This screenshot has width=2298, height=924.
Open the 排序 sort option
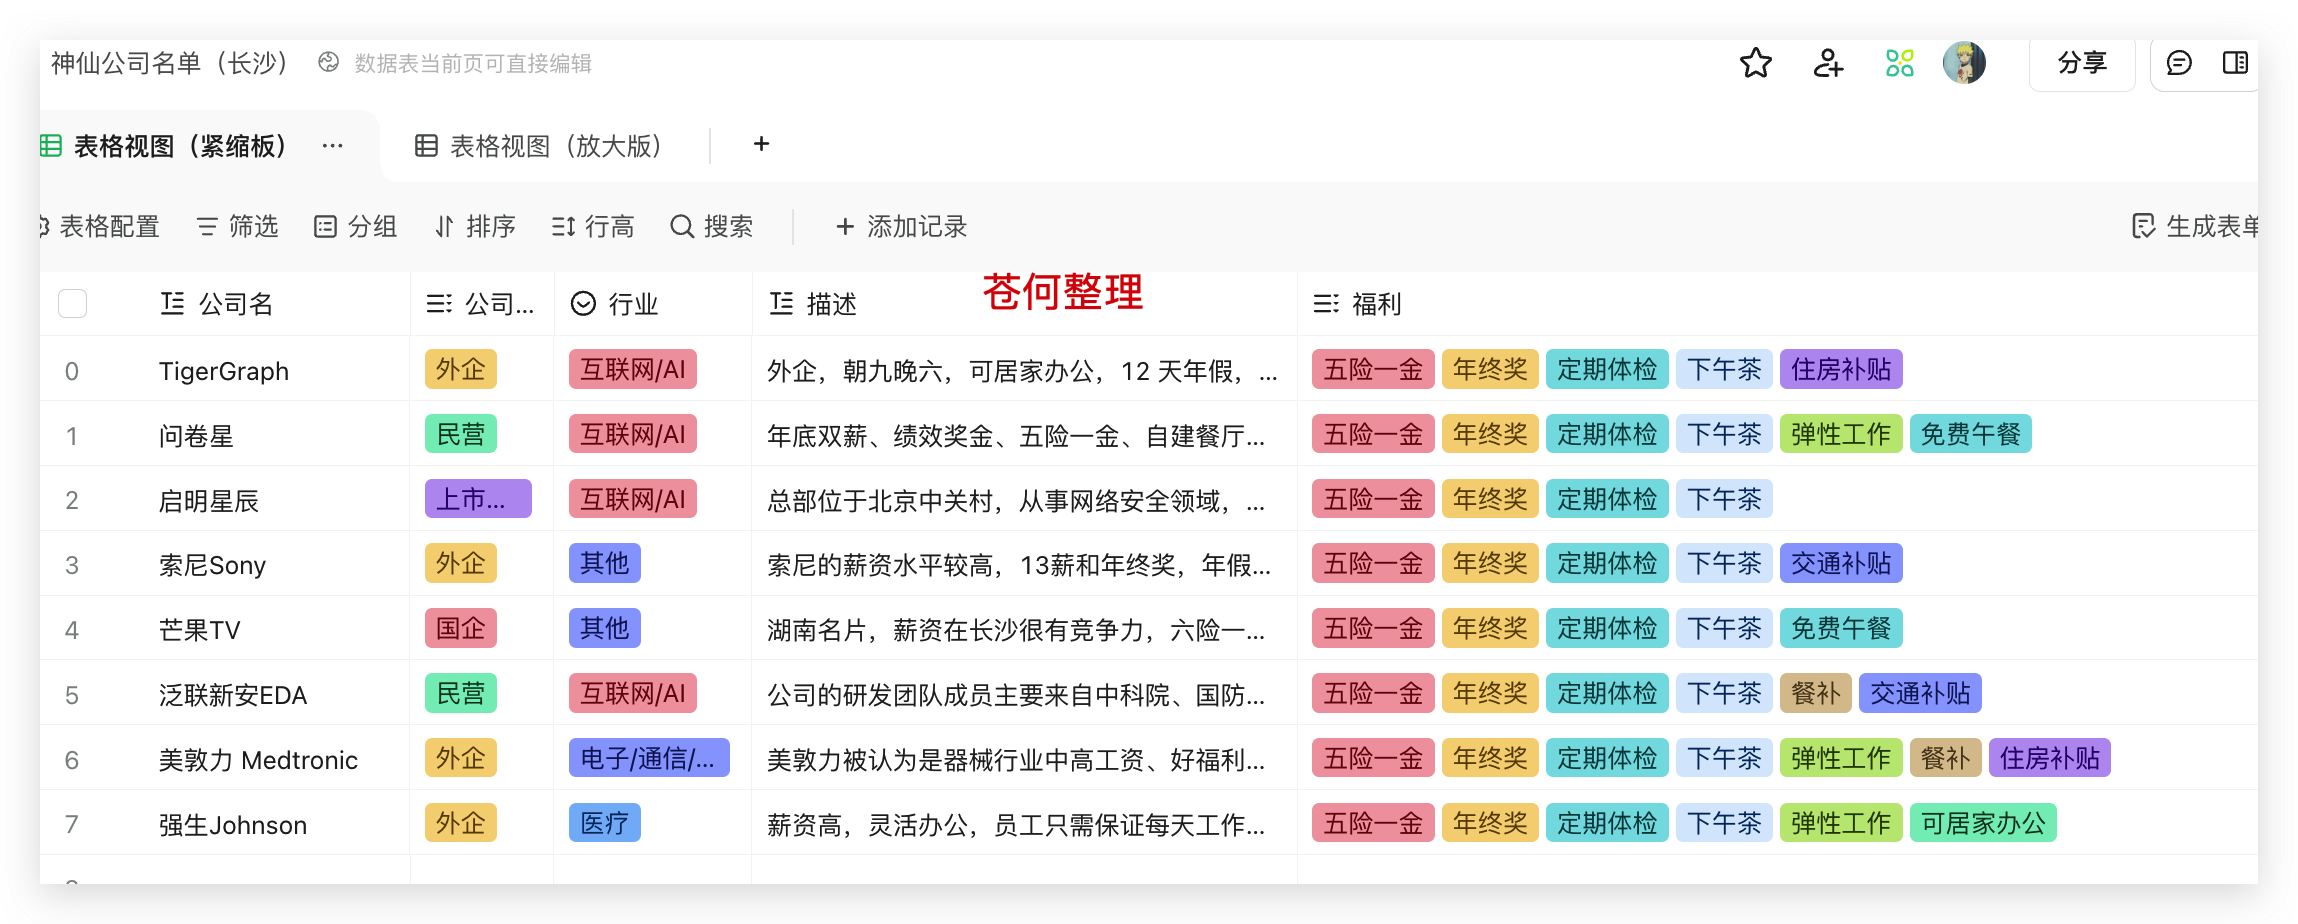[x=475, y=227]
